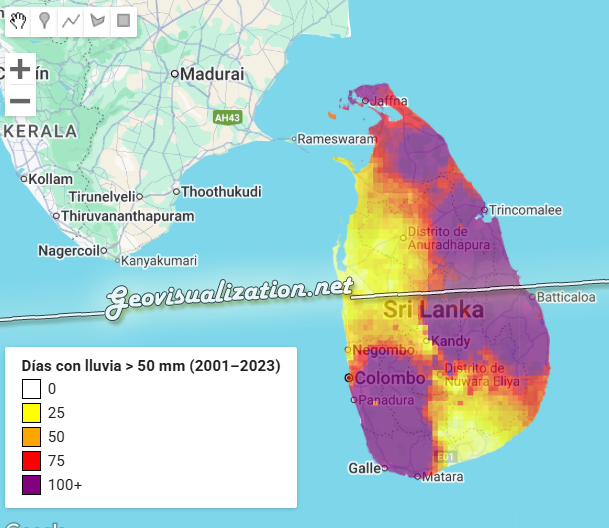Viewport: 609px width, 528px height.
Task: Click the orange 50 legend swatch
Action: point(31,437)
